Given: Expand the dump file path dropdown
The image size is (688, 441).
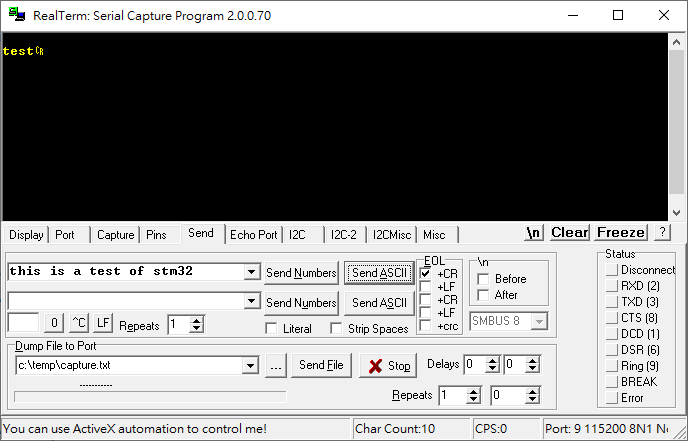Looking at the screenshot, I should pos(250,366).
